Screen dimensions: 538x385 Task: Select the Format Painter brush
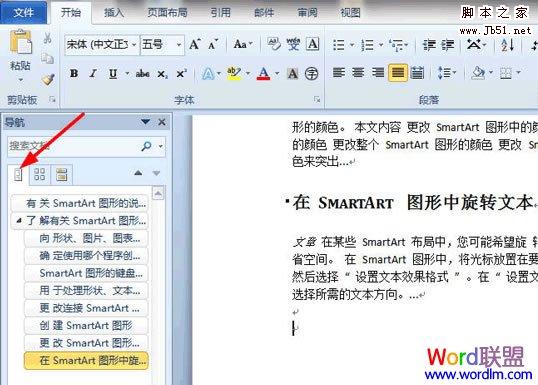click(48, 79)
